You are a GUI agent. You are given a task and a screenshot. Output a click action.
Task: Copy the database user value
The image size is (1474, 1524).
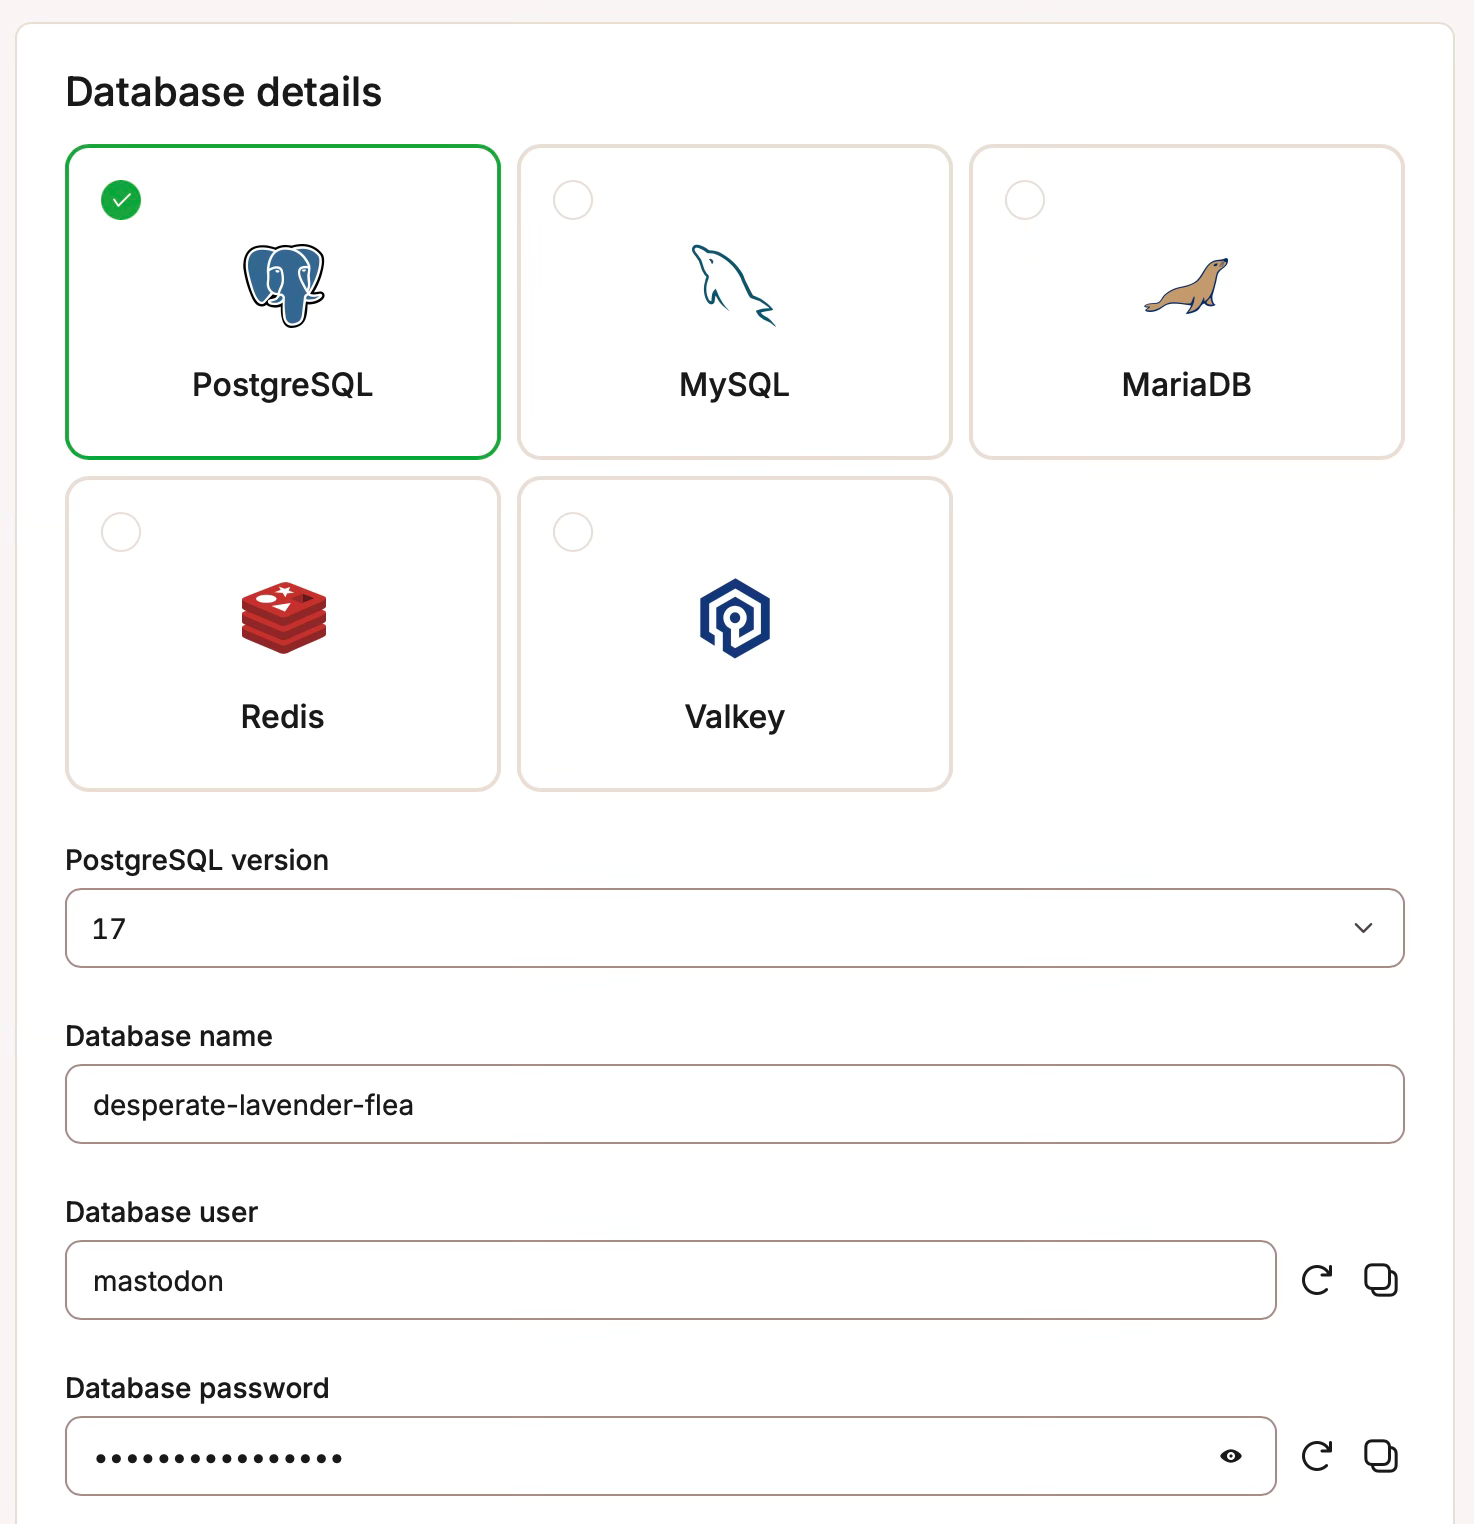click(x=1381, y=1280)
